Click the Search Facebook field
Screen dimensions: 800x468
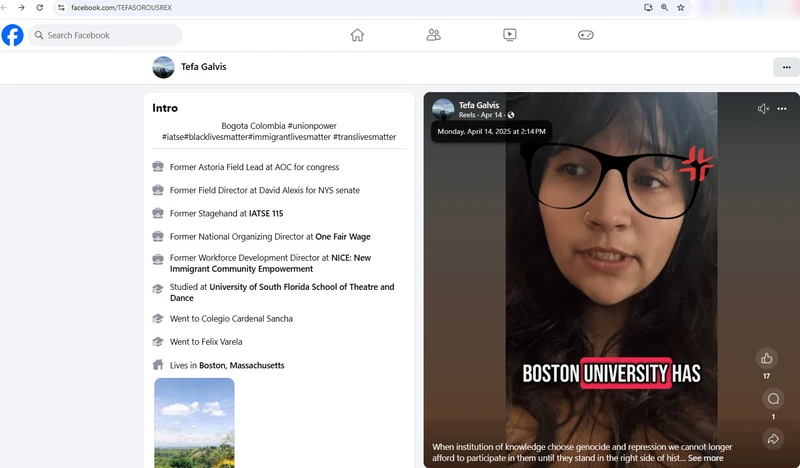105,35
